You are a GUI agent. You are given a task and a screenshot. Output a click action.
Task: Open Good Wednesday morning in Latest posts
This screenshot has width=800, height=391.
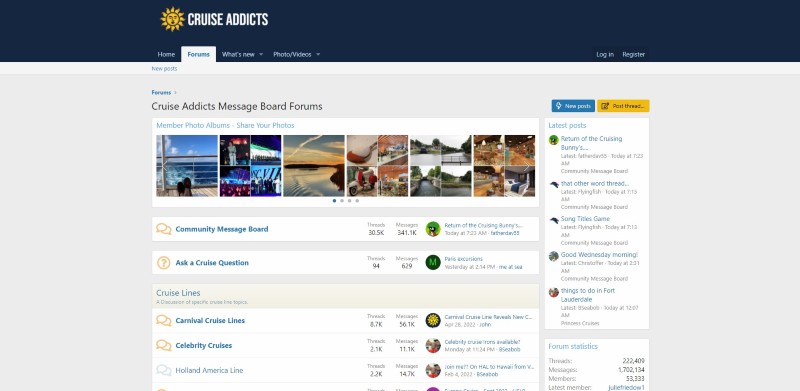[599, 255]
